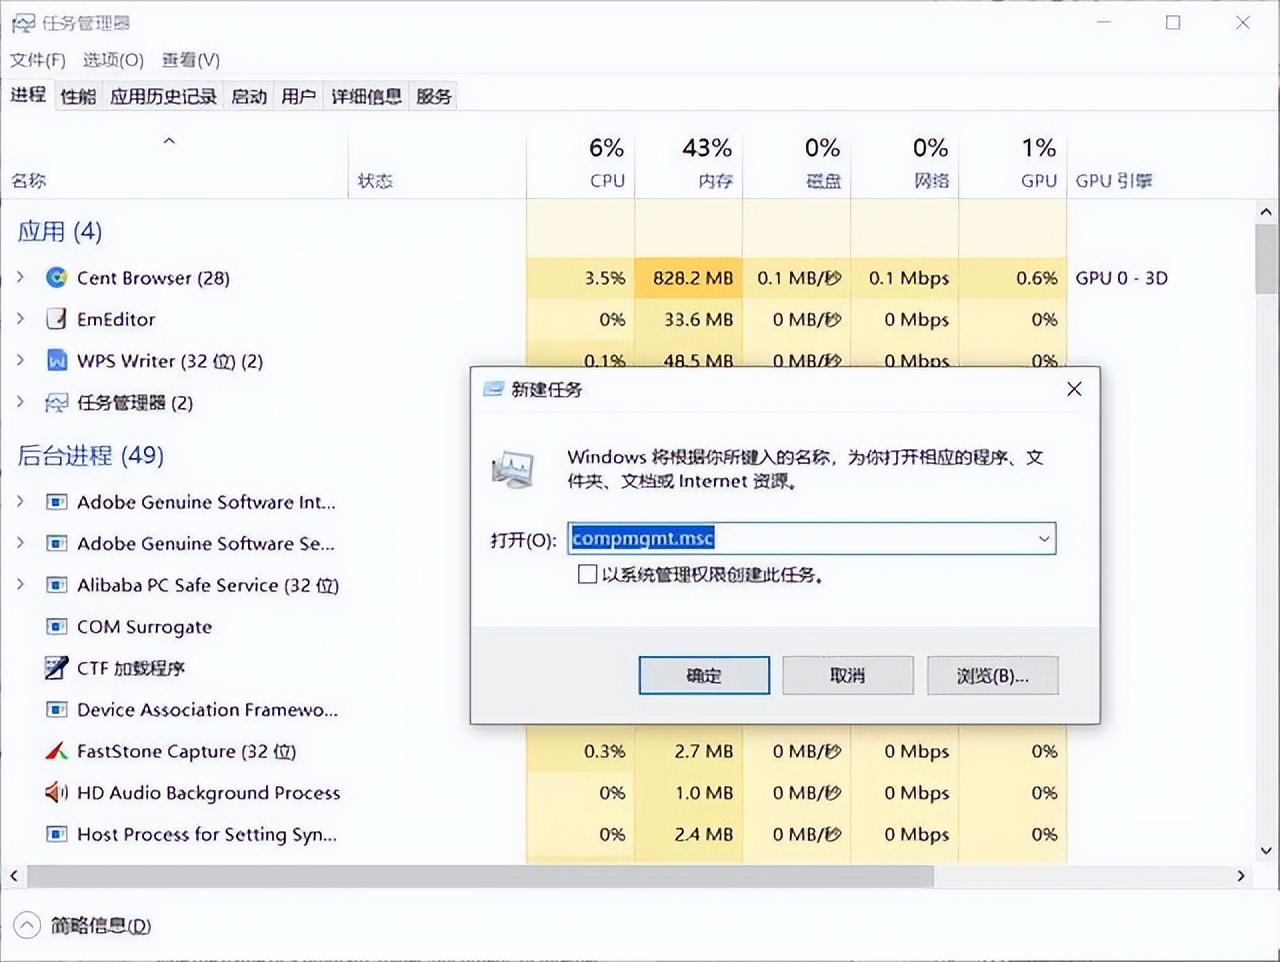Click the Device Association Framework icon
The image size is (1280, 962).
coord(56,710)
